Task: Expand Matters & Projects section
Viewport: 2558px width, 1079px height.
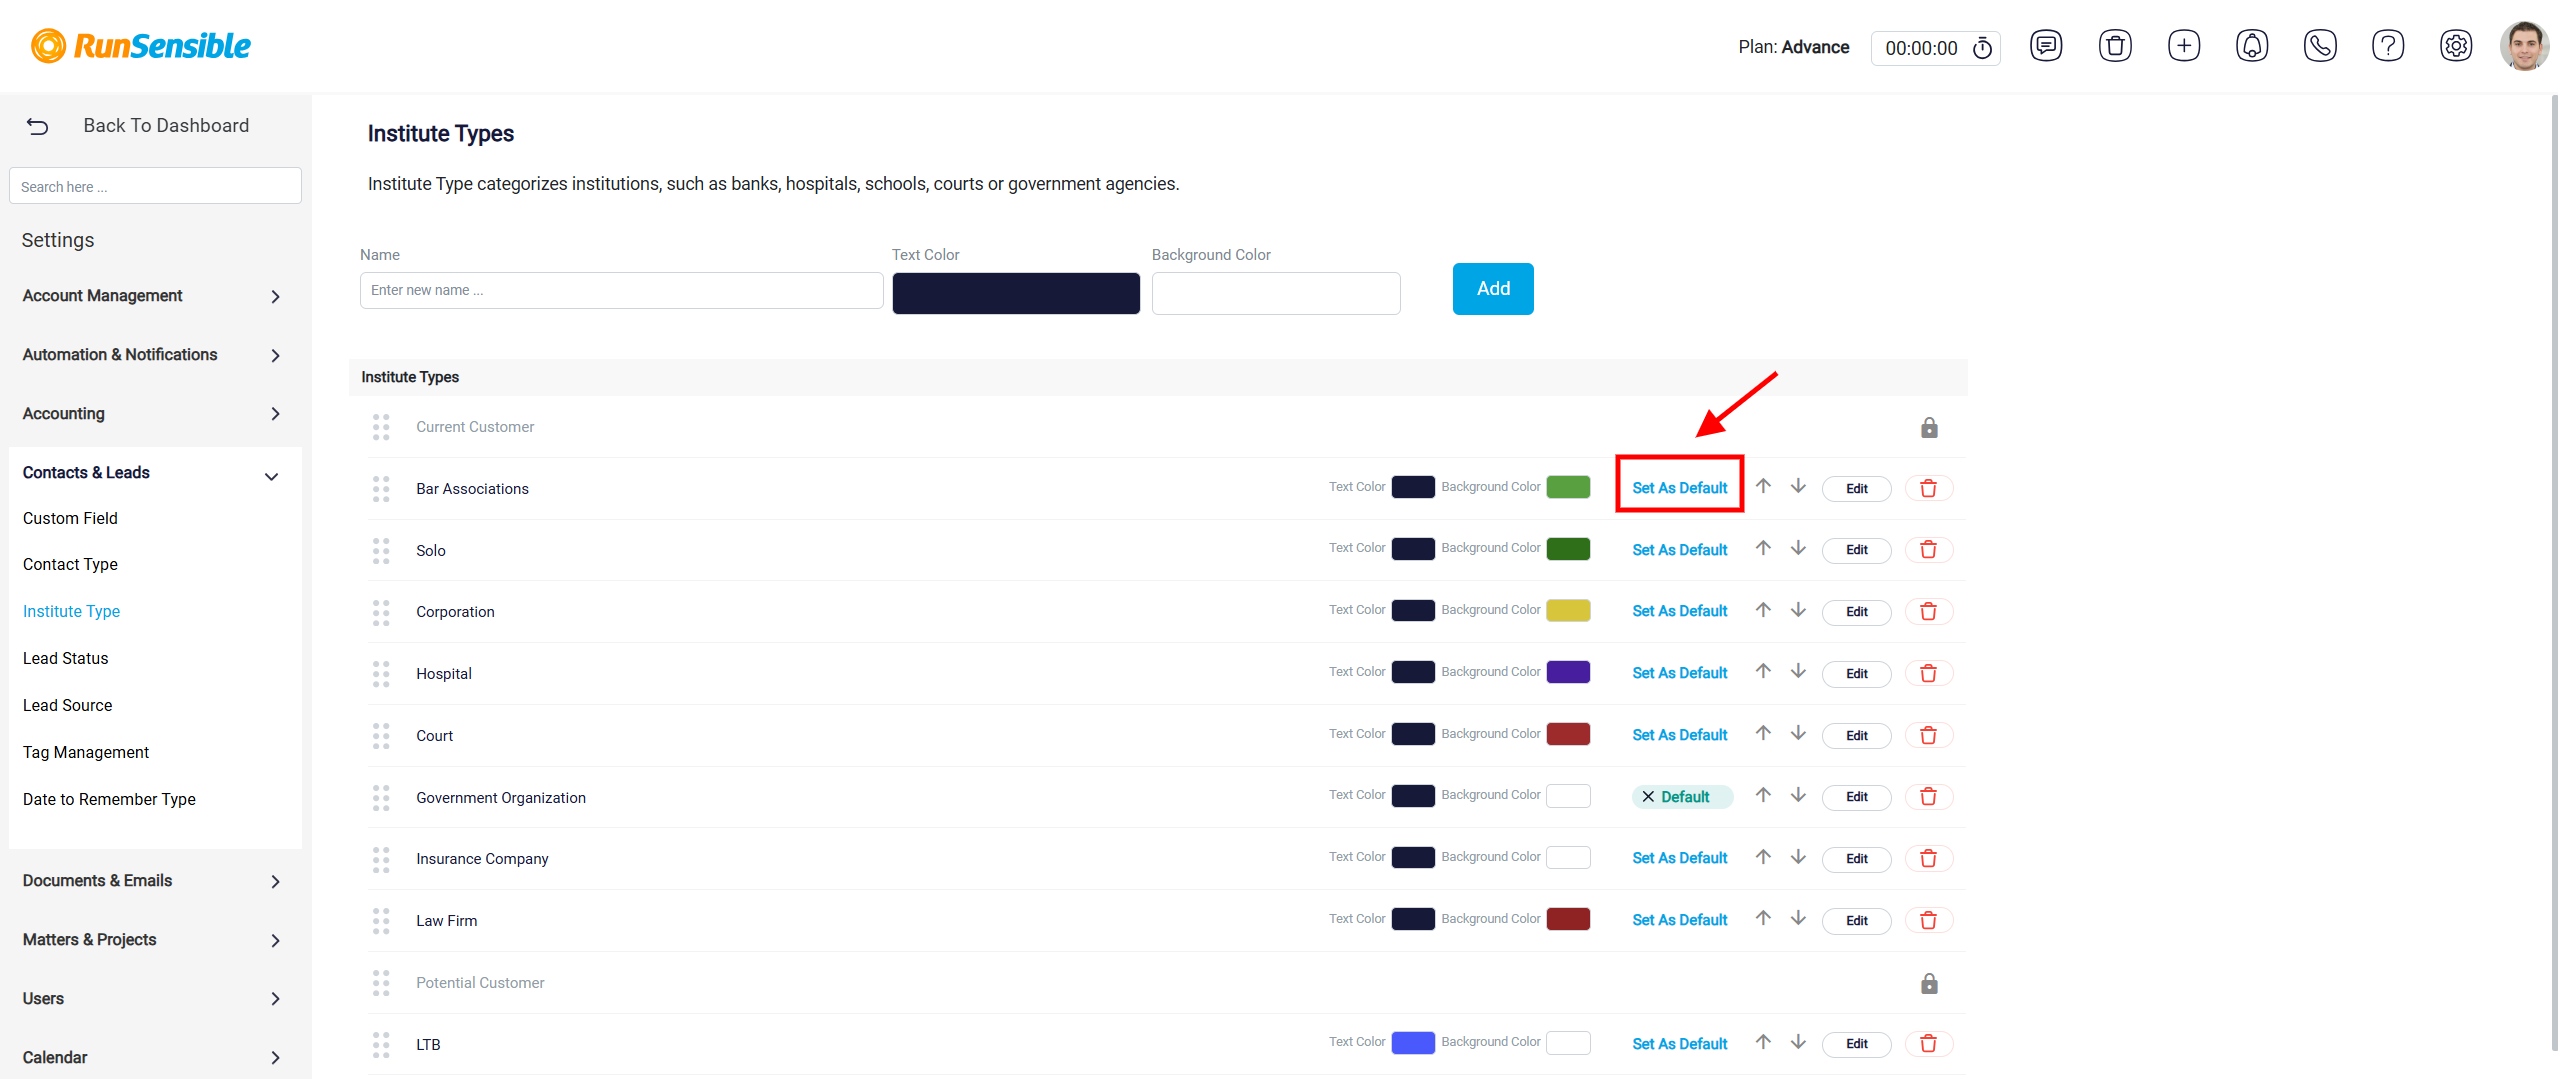Action: point(152,940)
